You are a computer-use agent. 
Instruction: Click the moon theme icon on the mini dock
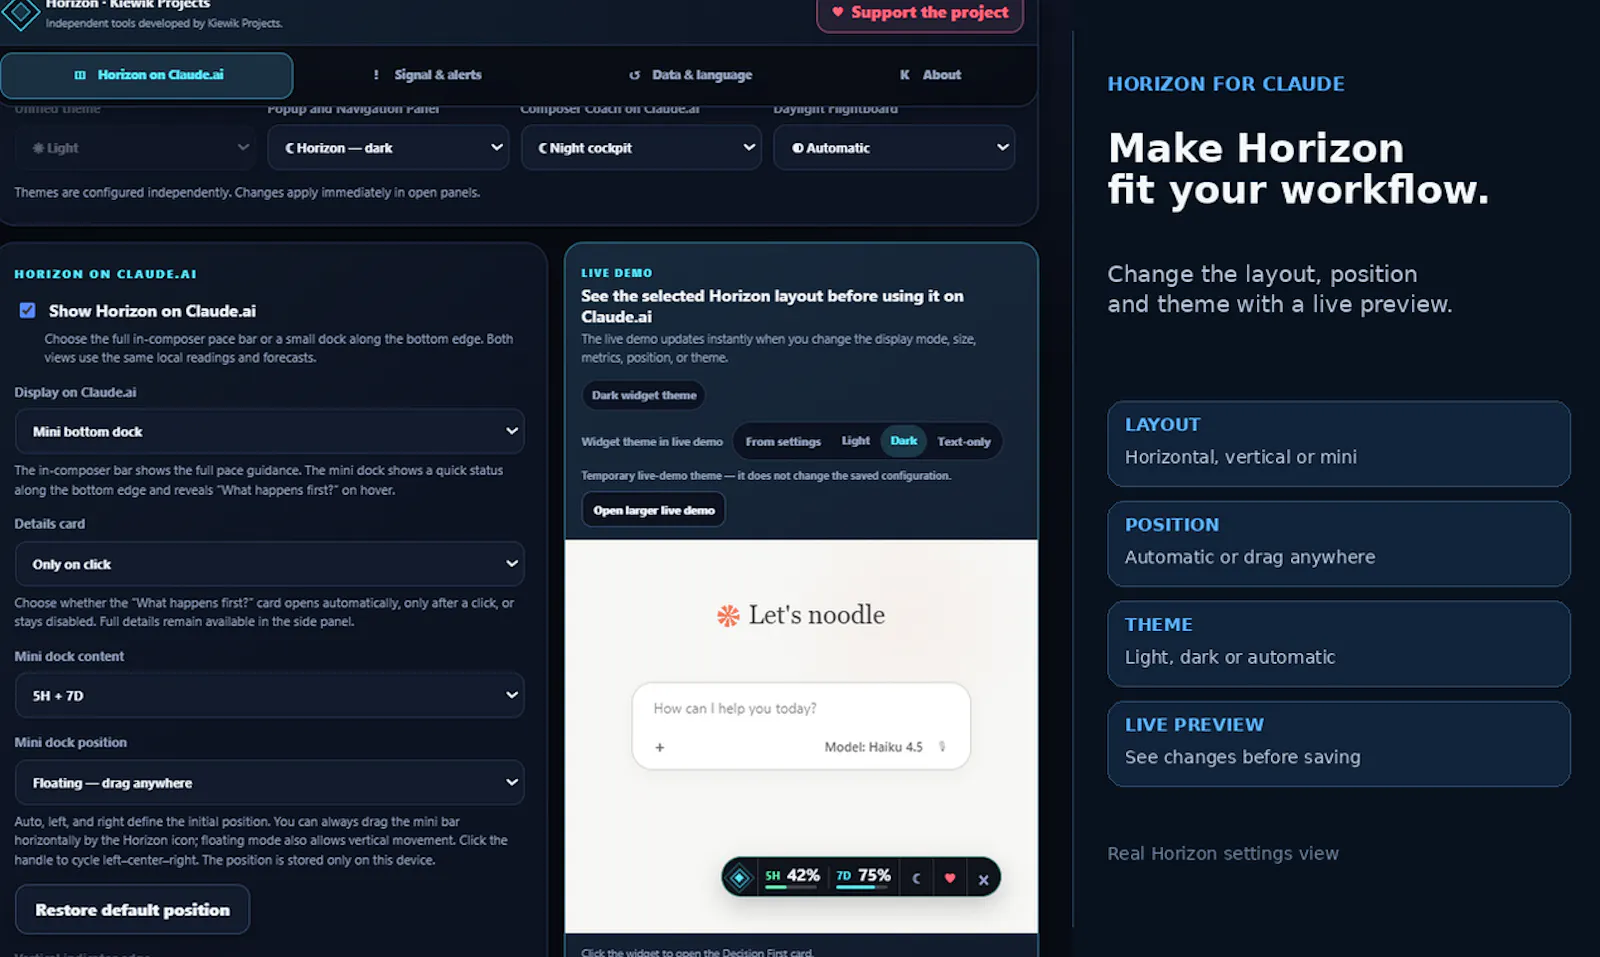(x=916, y=879)
